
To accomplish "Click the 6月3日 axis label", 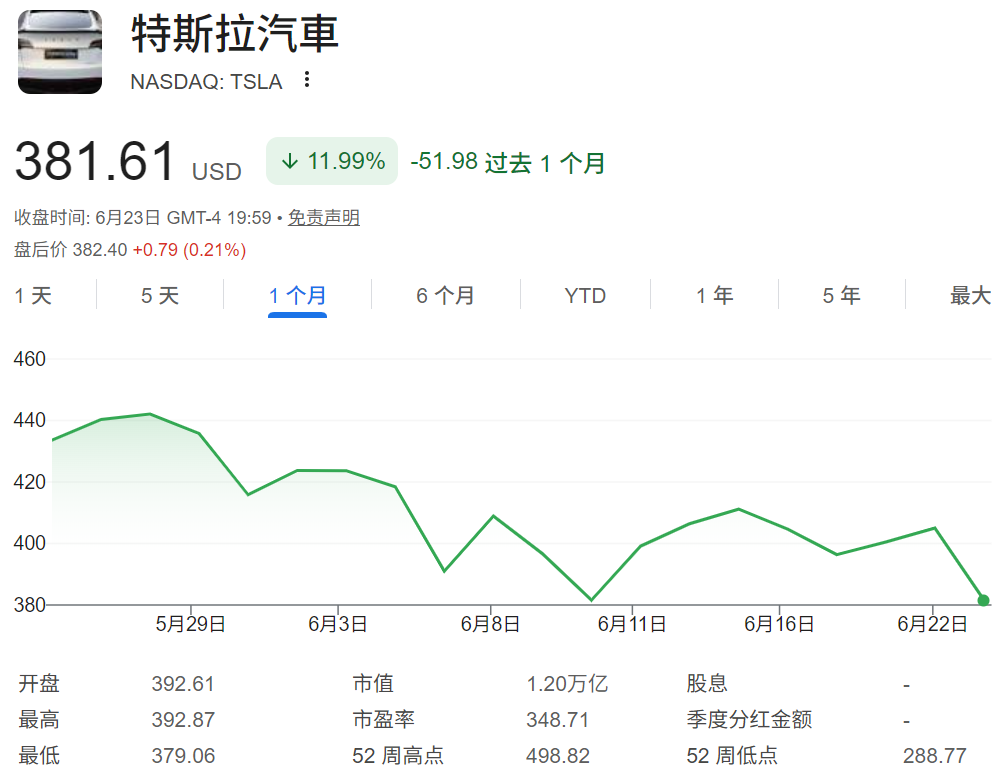I will click(337, 624).
